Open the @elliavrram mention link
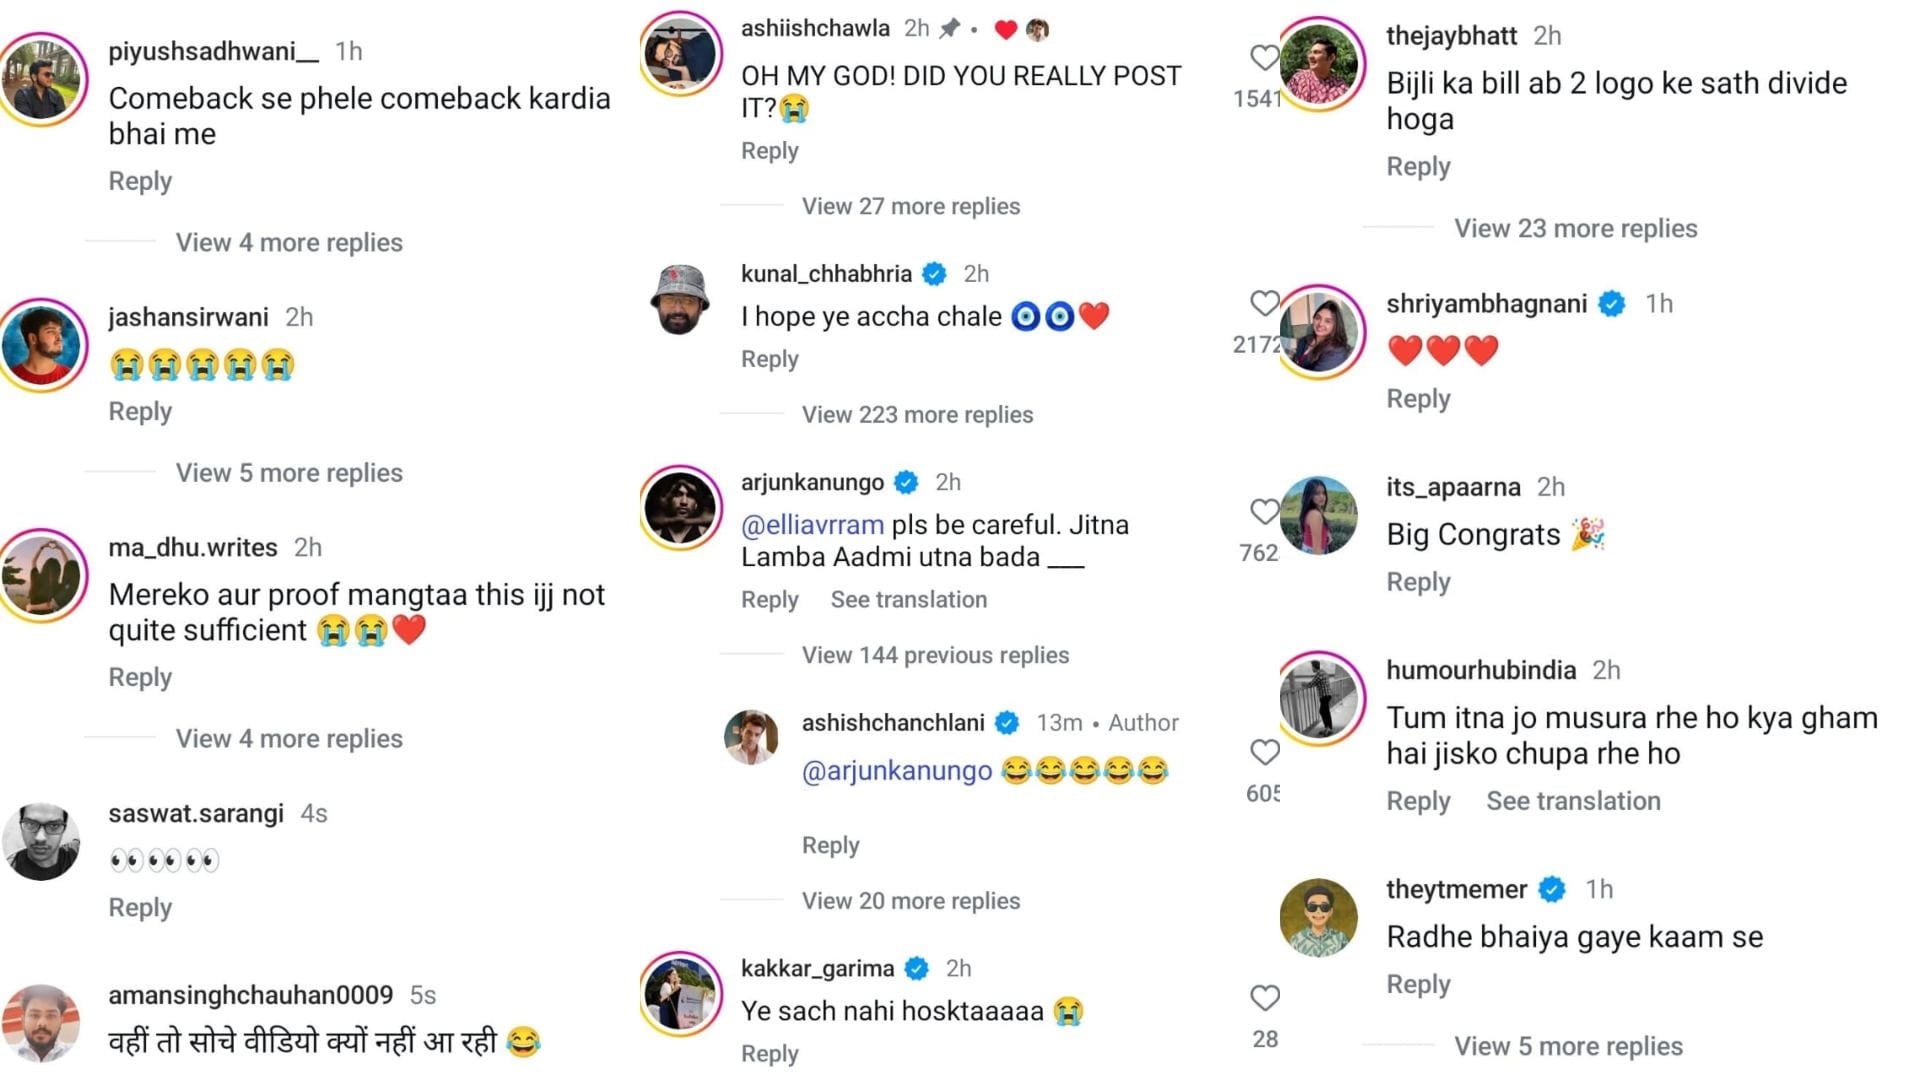The width and height of the screenshot is (1920, 1080). 812,524
